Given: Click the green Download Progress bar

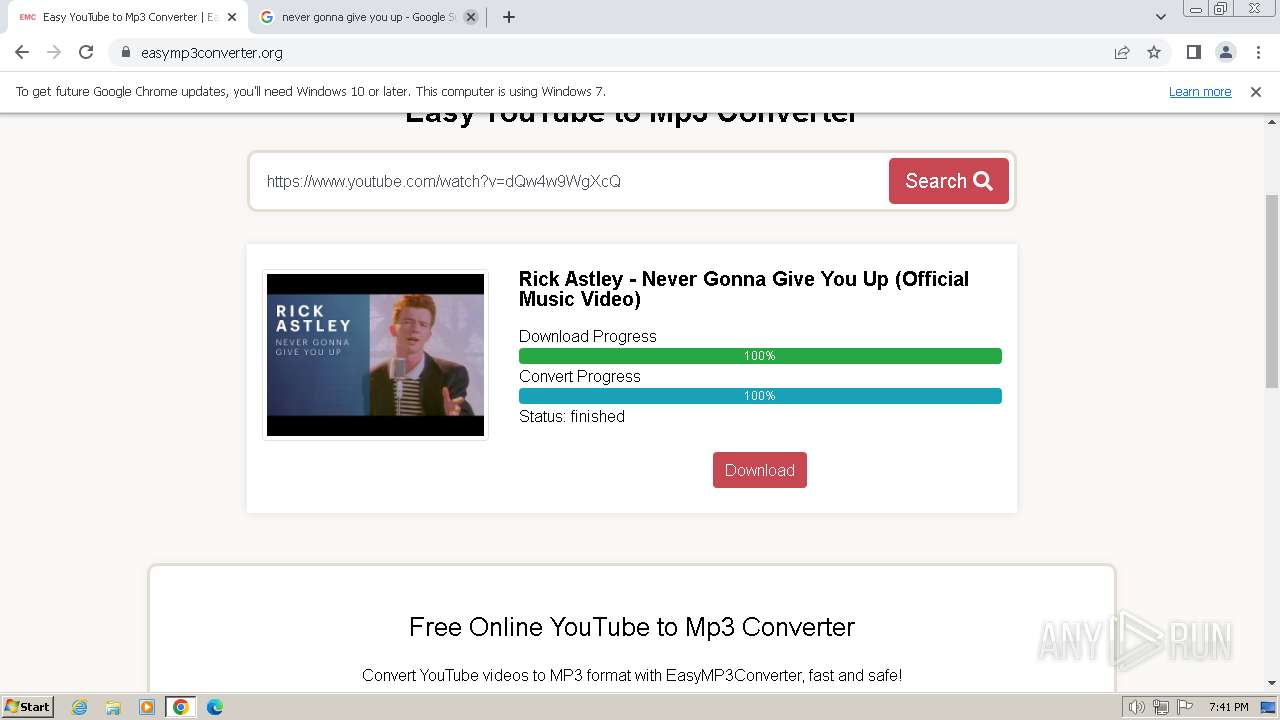Looking at the screenshot, I should pyautogui.click(x=760, y=356).
